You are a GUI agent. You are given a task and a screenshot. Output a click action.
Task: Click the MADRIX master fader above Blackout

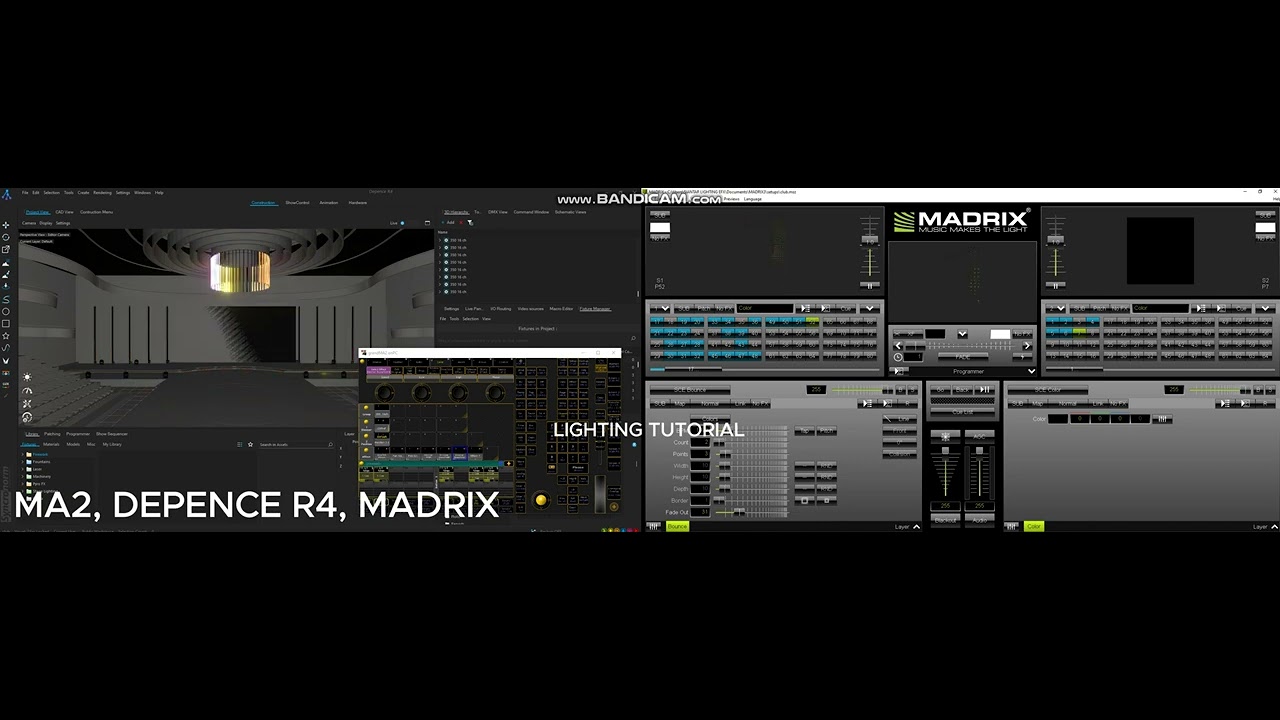pos(945,472)
